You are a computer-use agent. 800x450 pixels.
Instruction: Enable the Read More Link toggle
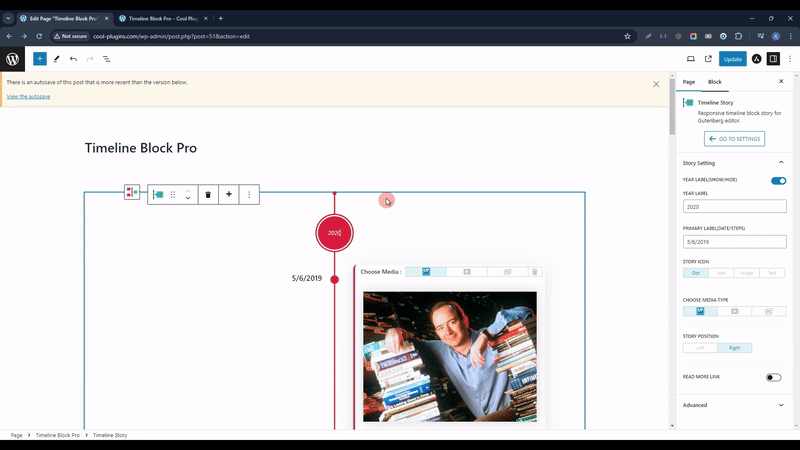click(x=773, y=378)
